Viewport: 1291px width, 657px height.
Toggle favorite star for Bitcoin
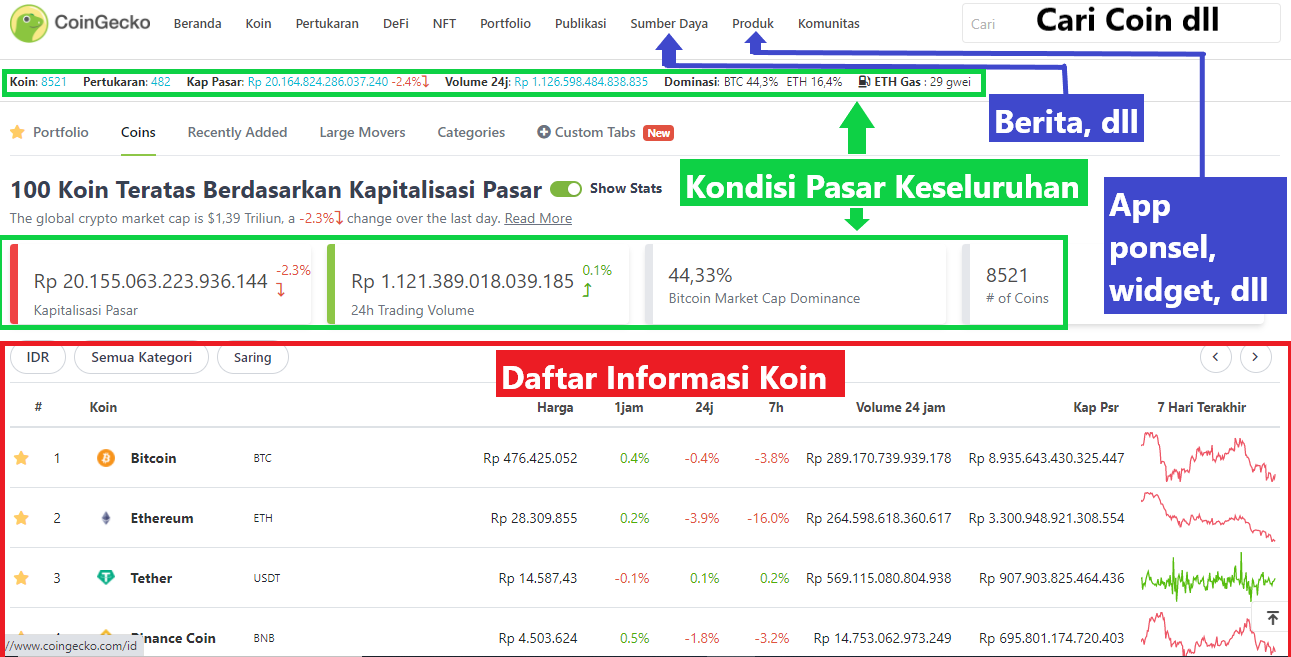click(21, 458)
